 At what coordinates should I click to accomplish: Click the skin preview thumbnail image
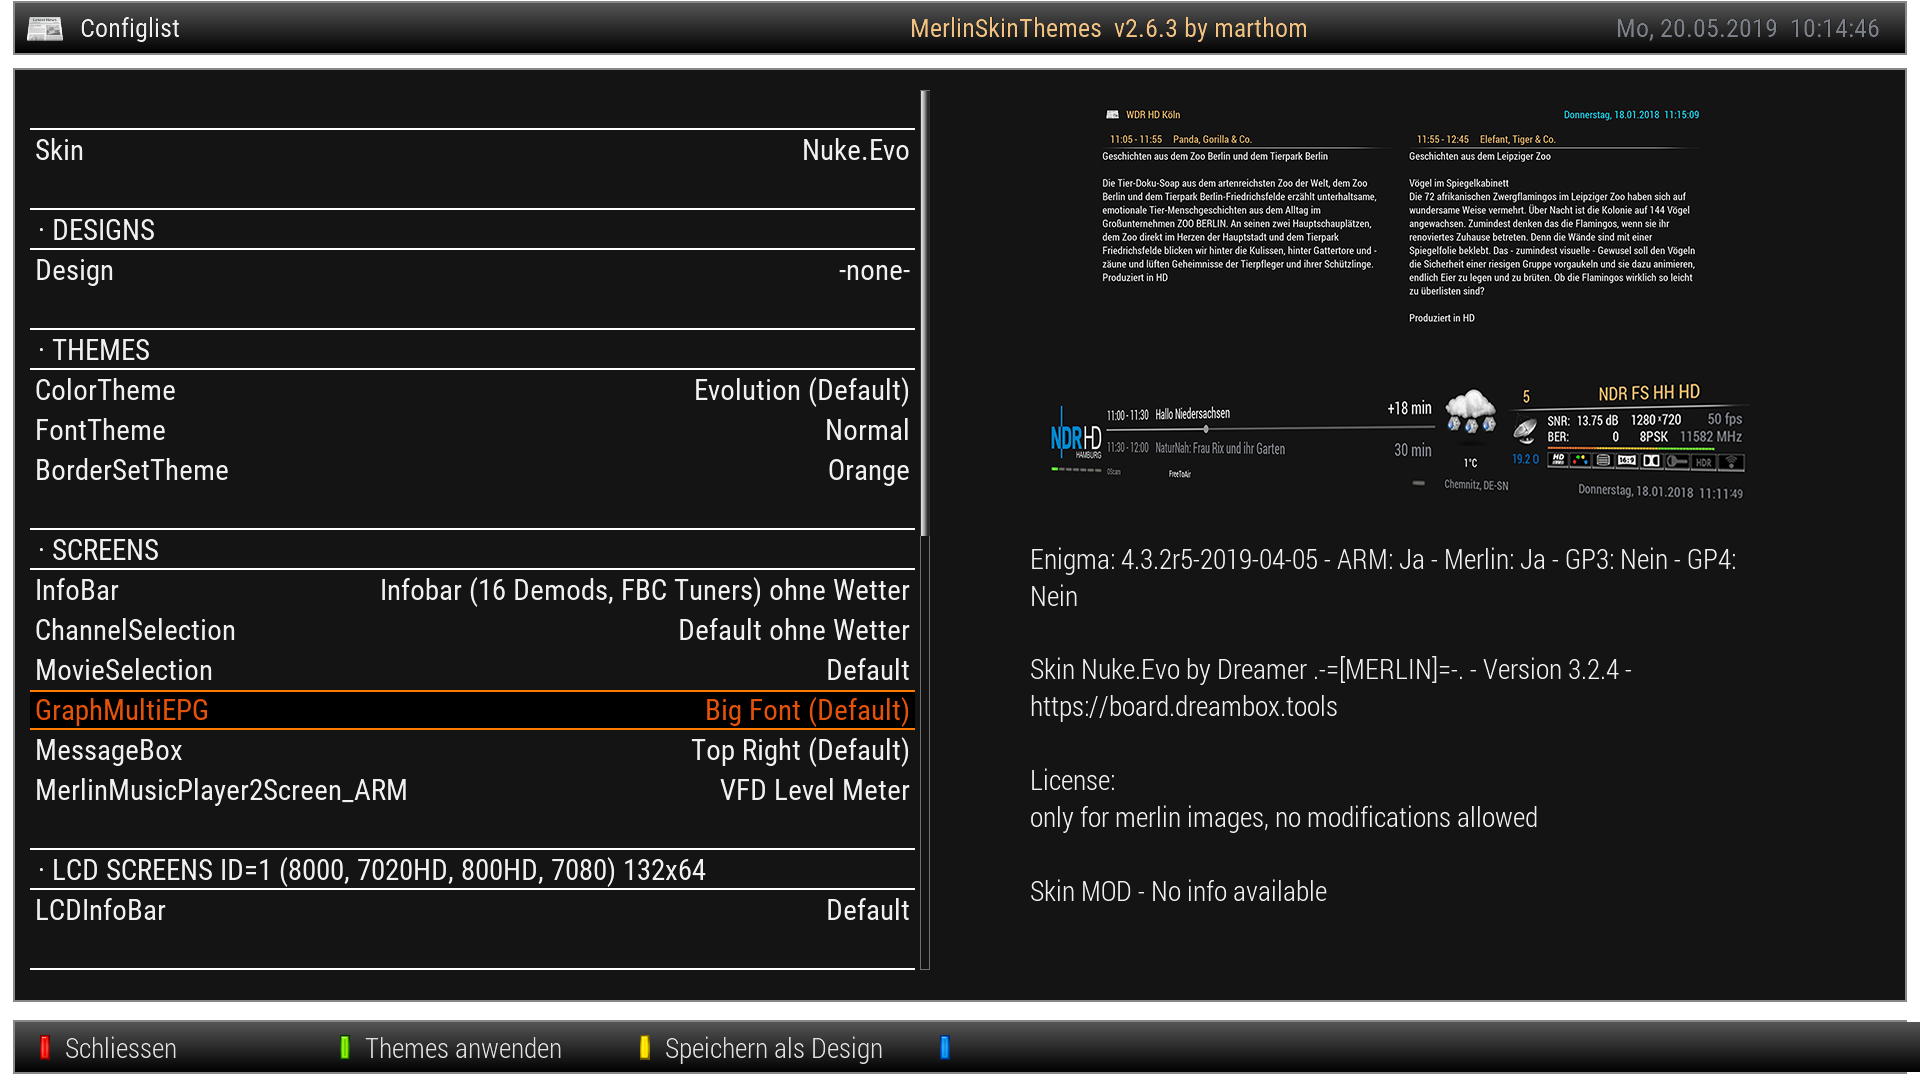pos(1400,300)
